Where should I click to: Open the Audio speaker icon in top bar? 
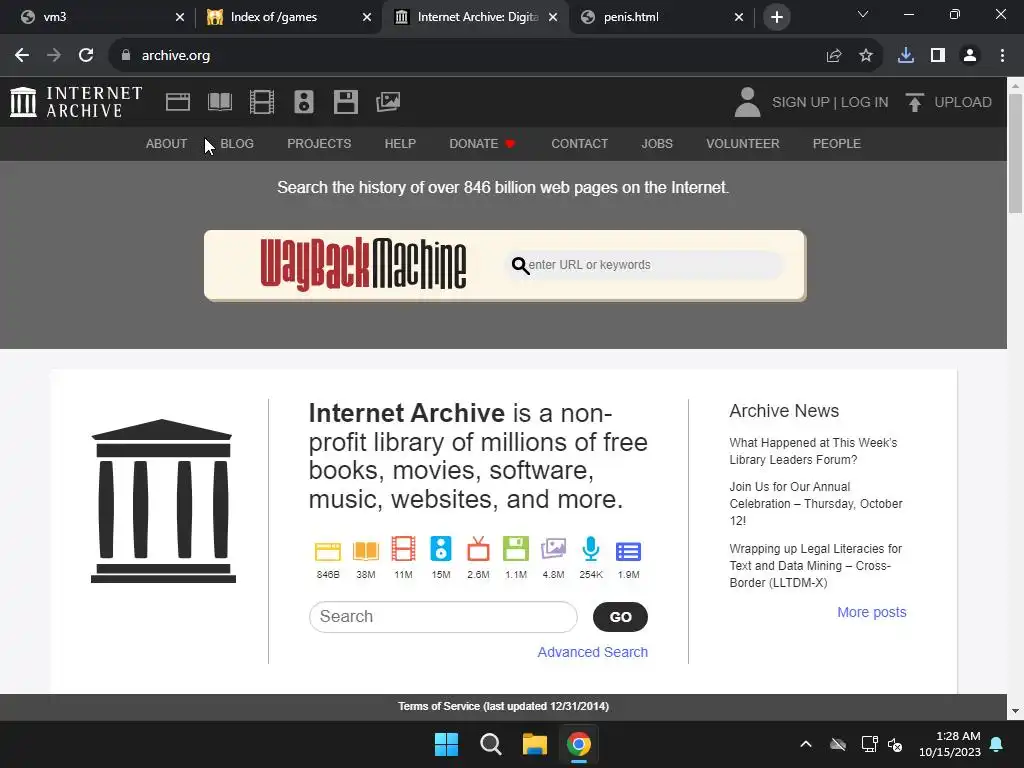304,102
